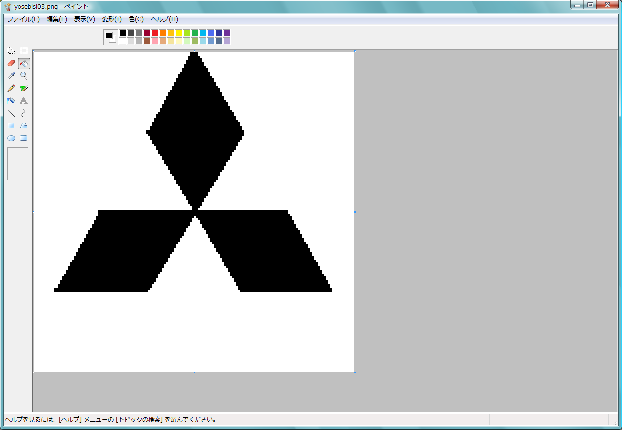
Task: Open the 変形 (Image) menu
Action: click(x=111, y=19)
